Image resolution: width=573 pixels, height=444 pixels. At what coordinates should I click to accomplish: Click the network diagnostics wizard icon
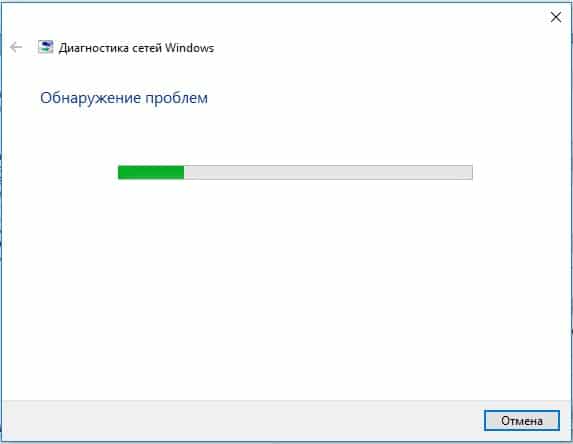pos(45,47)
